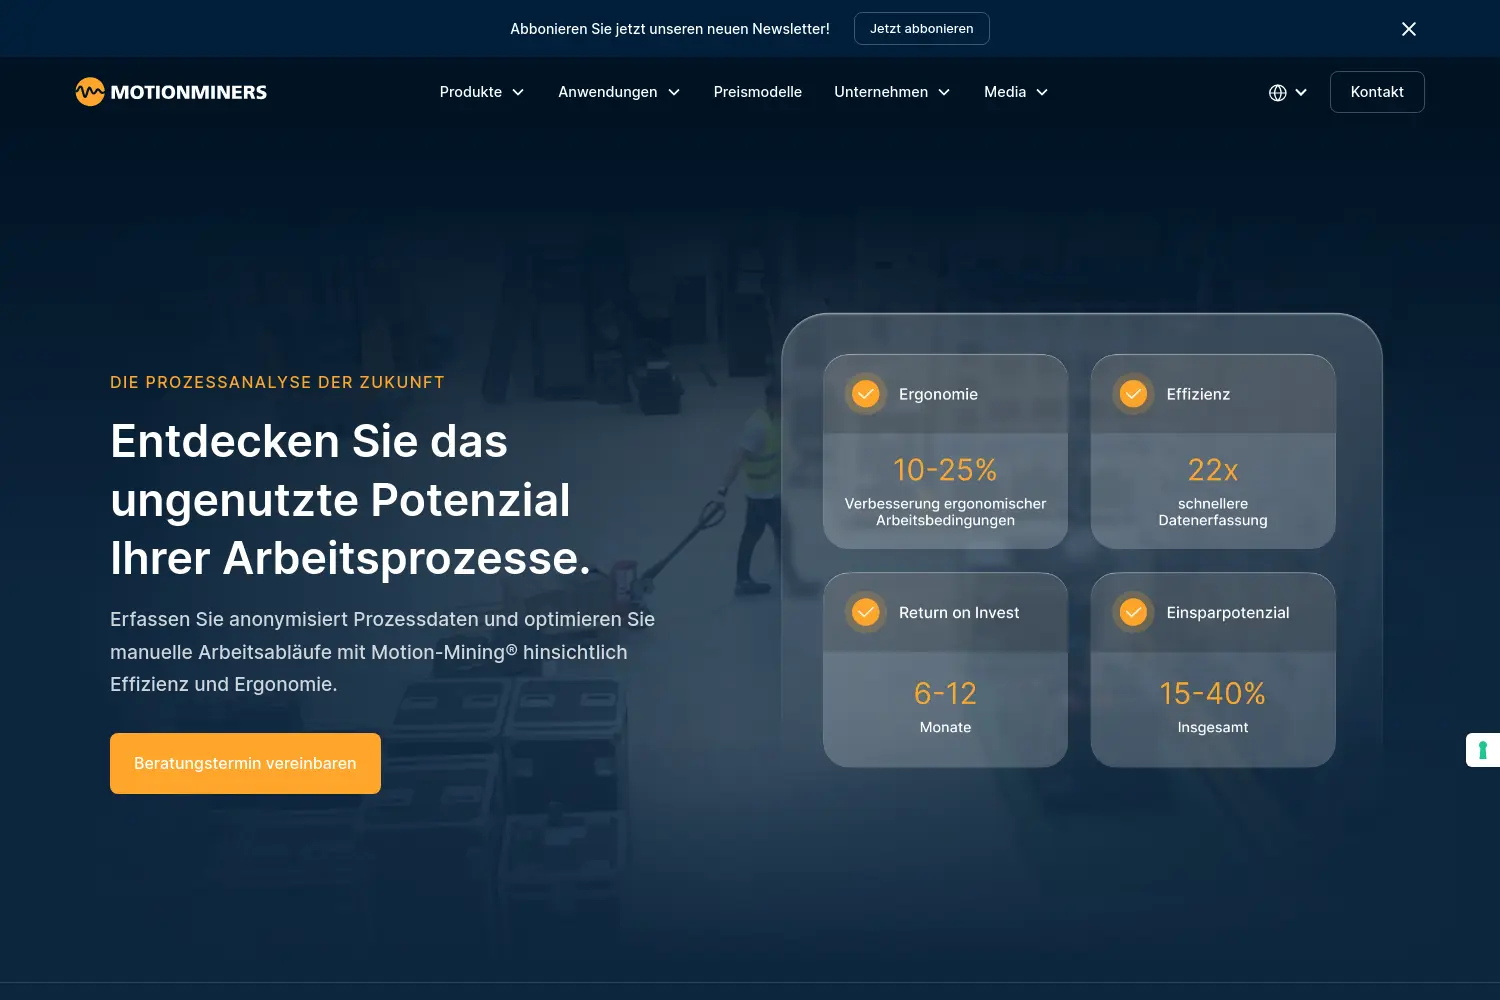
Task: Click "DIE PROZESSANALYSE DER ZUKUNFT" tagline
Action: coord(277,382)
